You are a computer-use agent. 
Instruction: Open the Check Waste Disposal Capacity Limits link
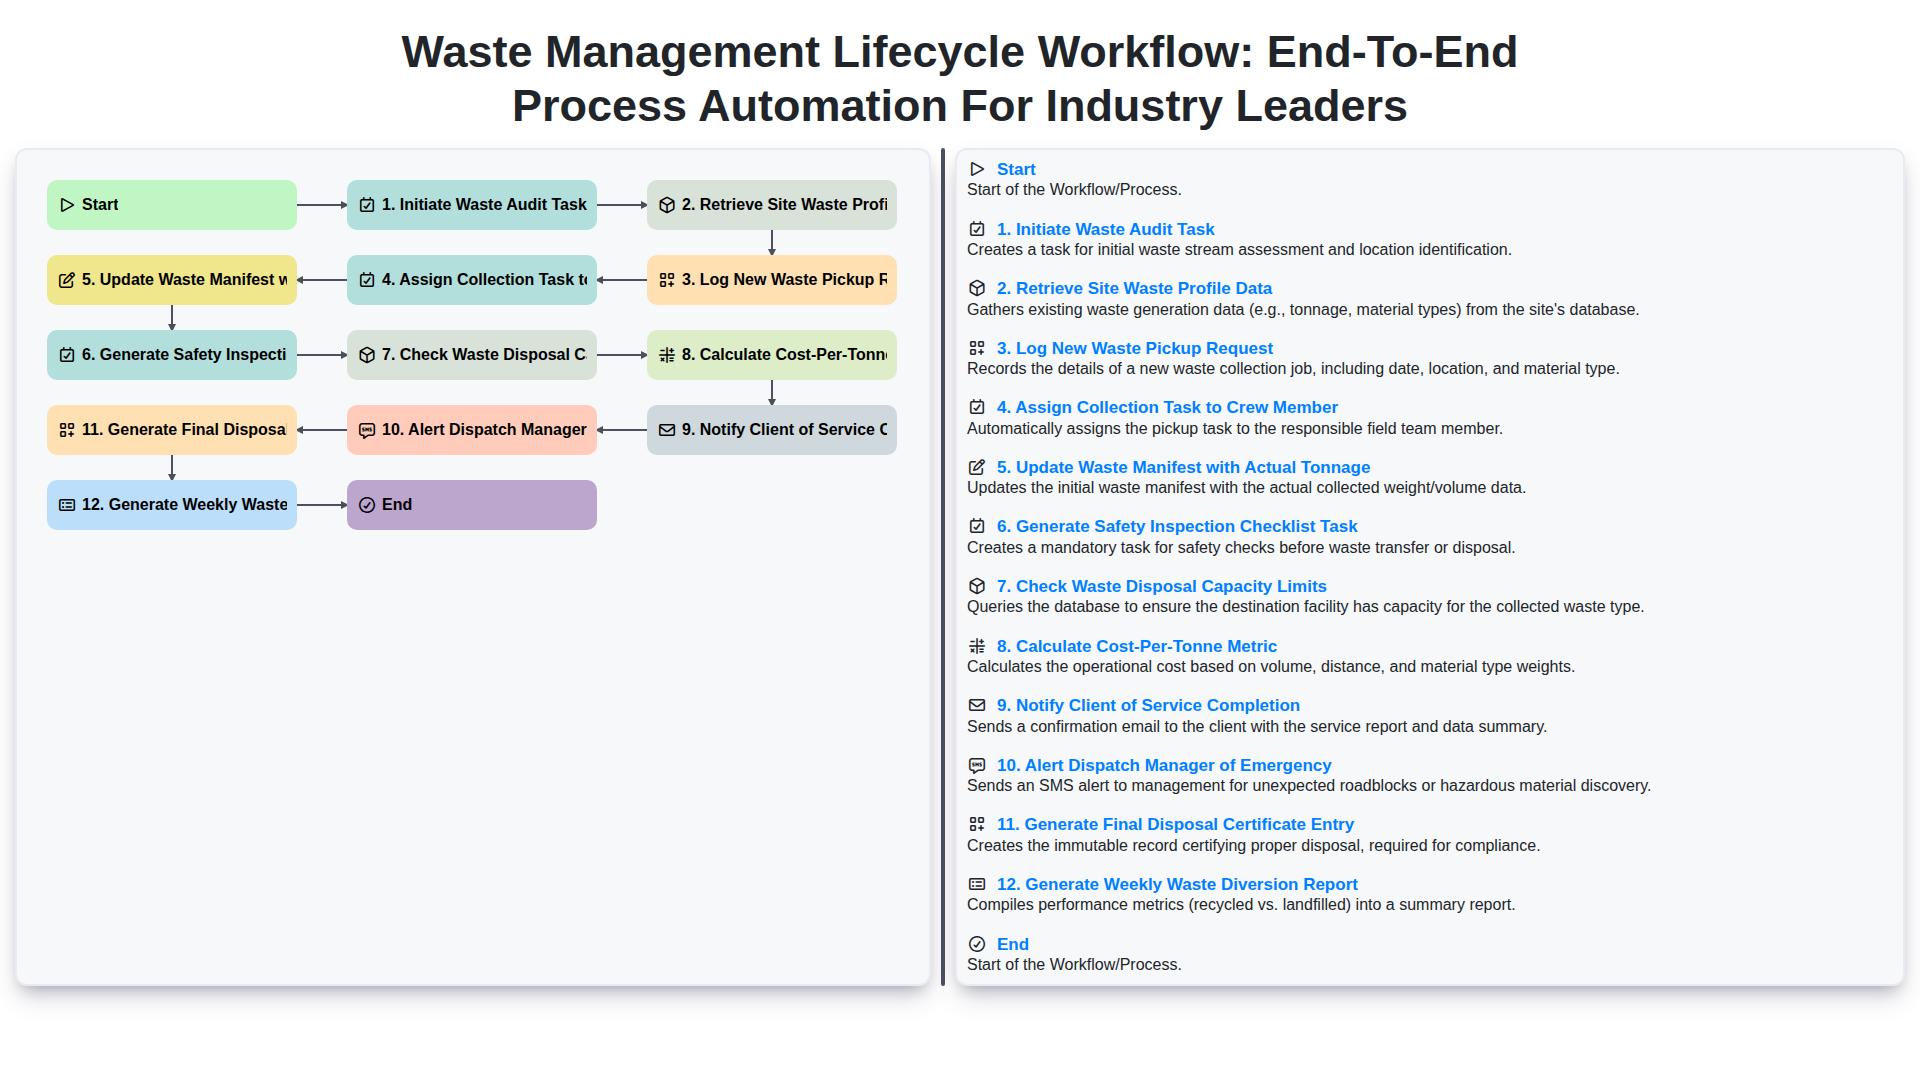point(1162,586)
